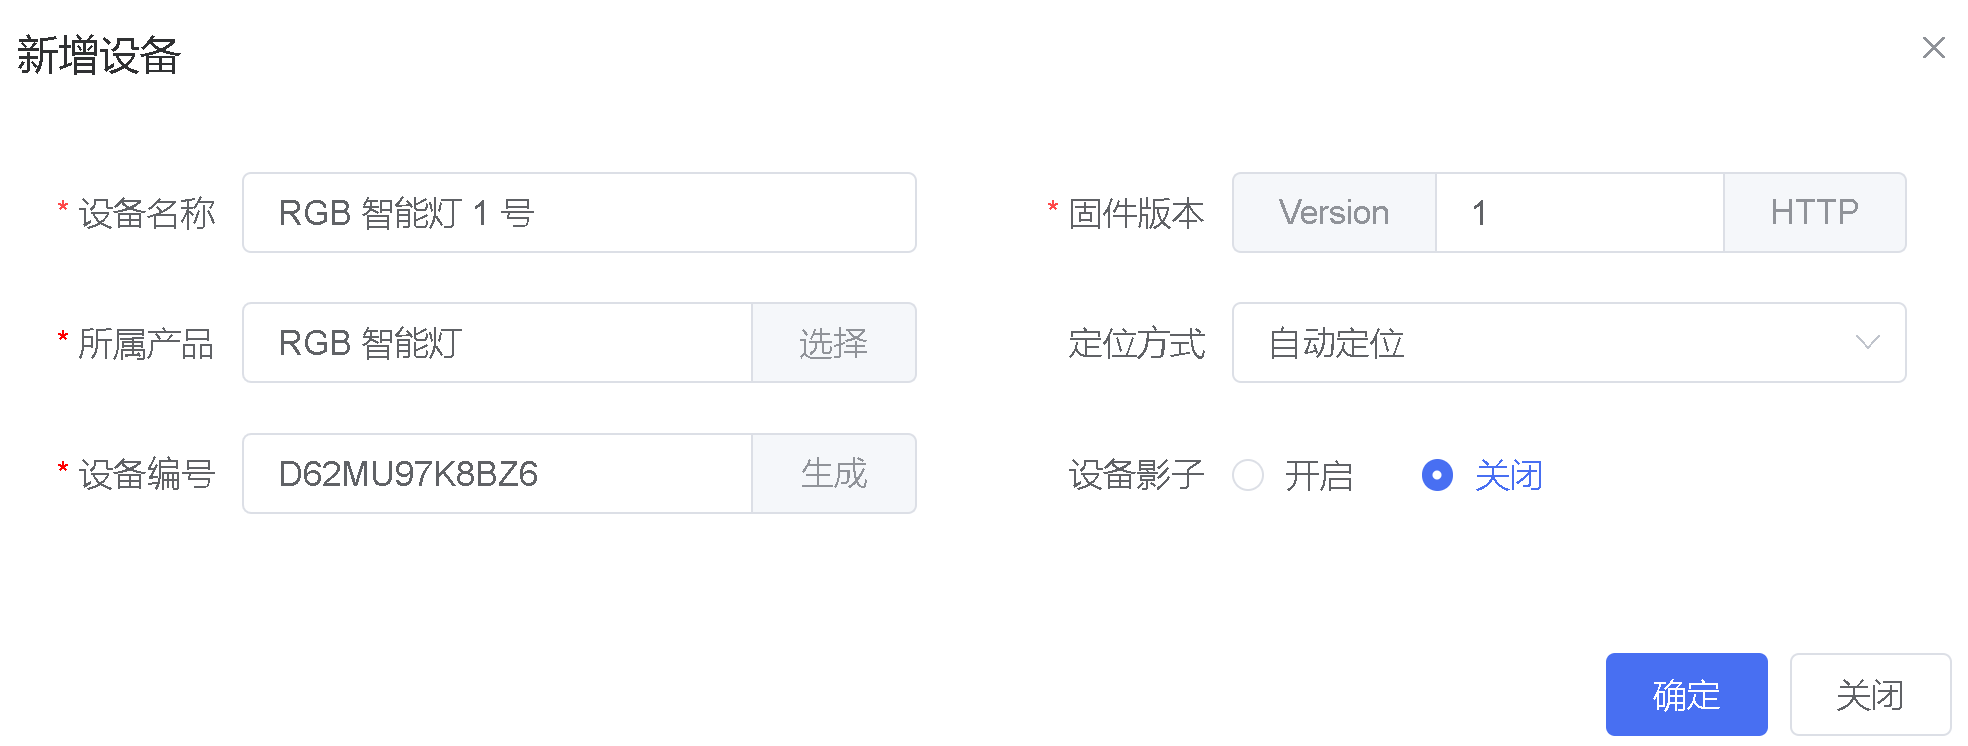Click the 设备名称 field label
Image resolution: width=1968 pixels, height=746 pixels.
(147, 214)
